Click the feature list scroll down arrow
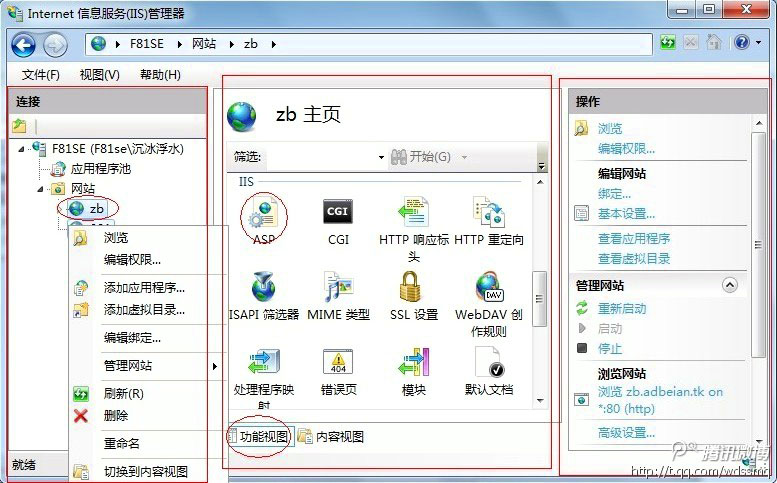Screen dimensions: 777x483 pos(540,400)
